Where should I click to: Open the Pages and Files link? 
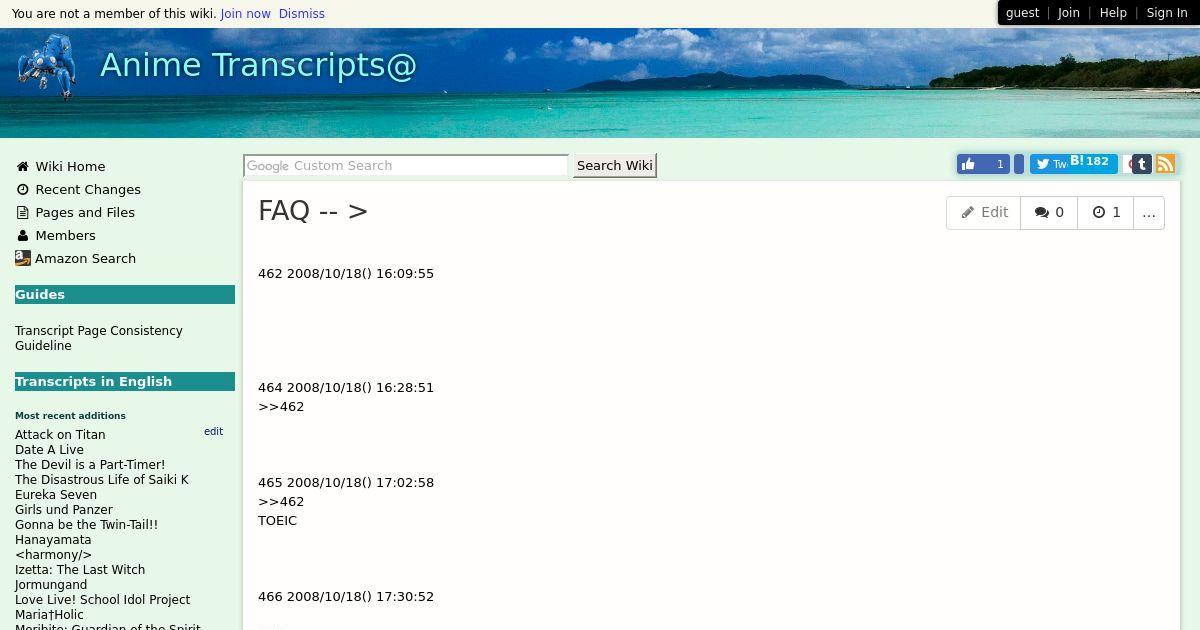(x=85, y=213)
